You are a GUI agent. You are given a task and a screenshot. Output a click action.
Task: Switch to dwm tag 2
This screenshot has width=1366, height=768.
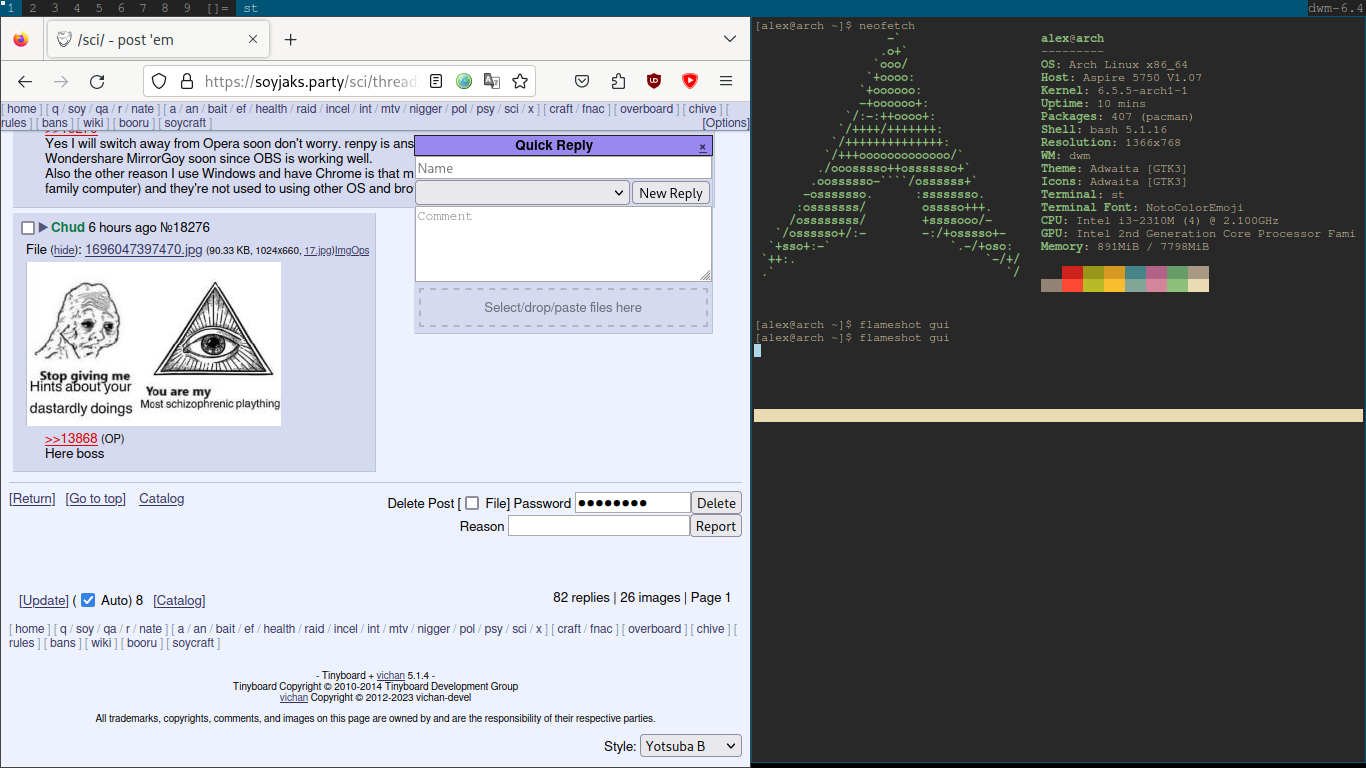pyautogui.click(x=33, y=8)
